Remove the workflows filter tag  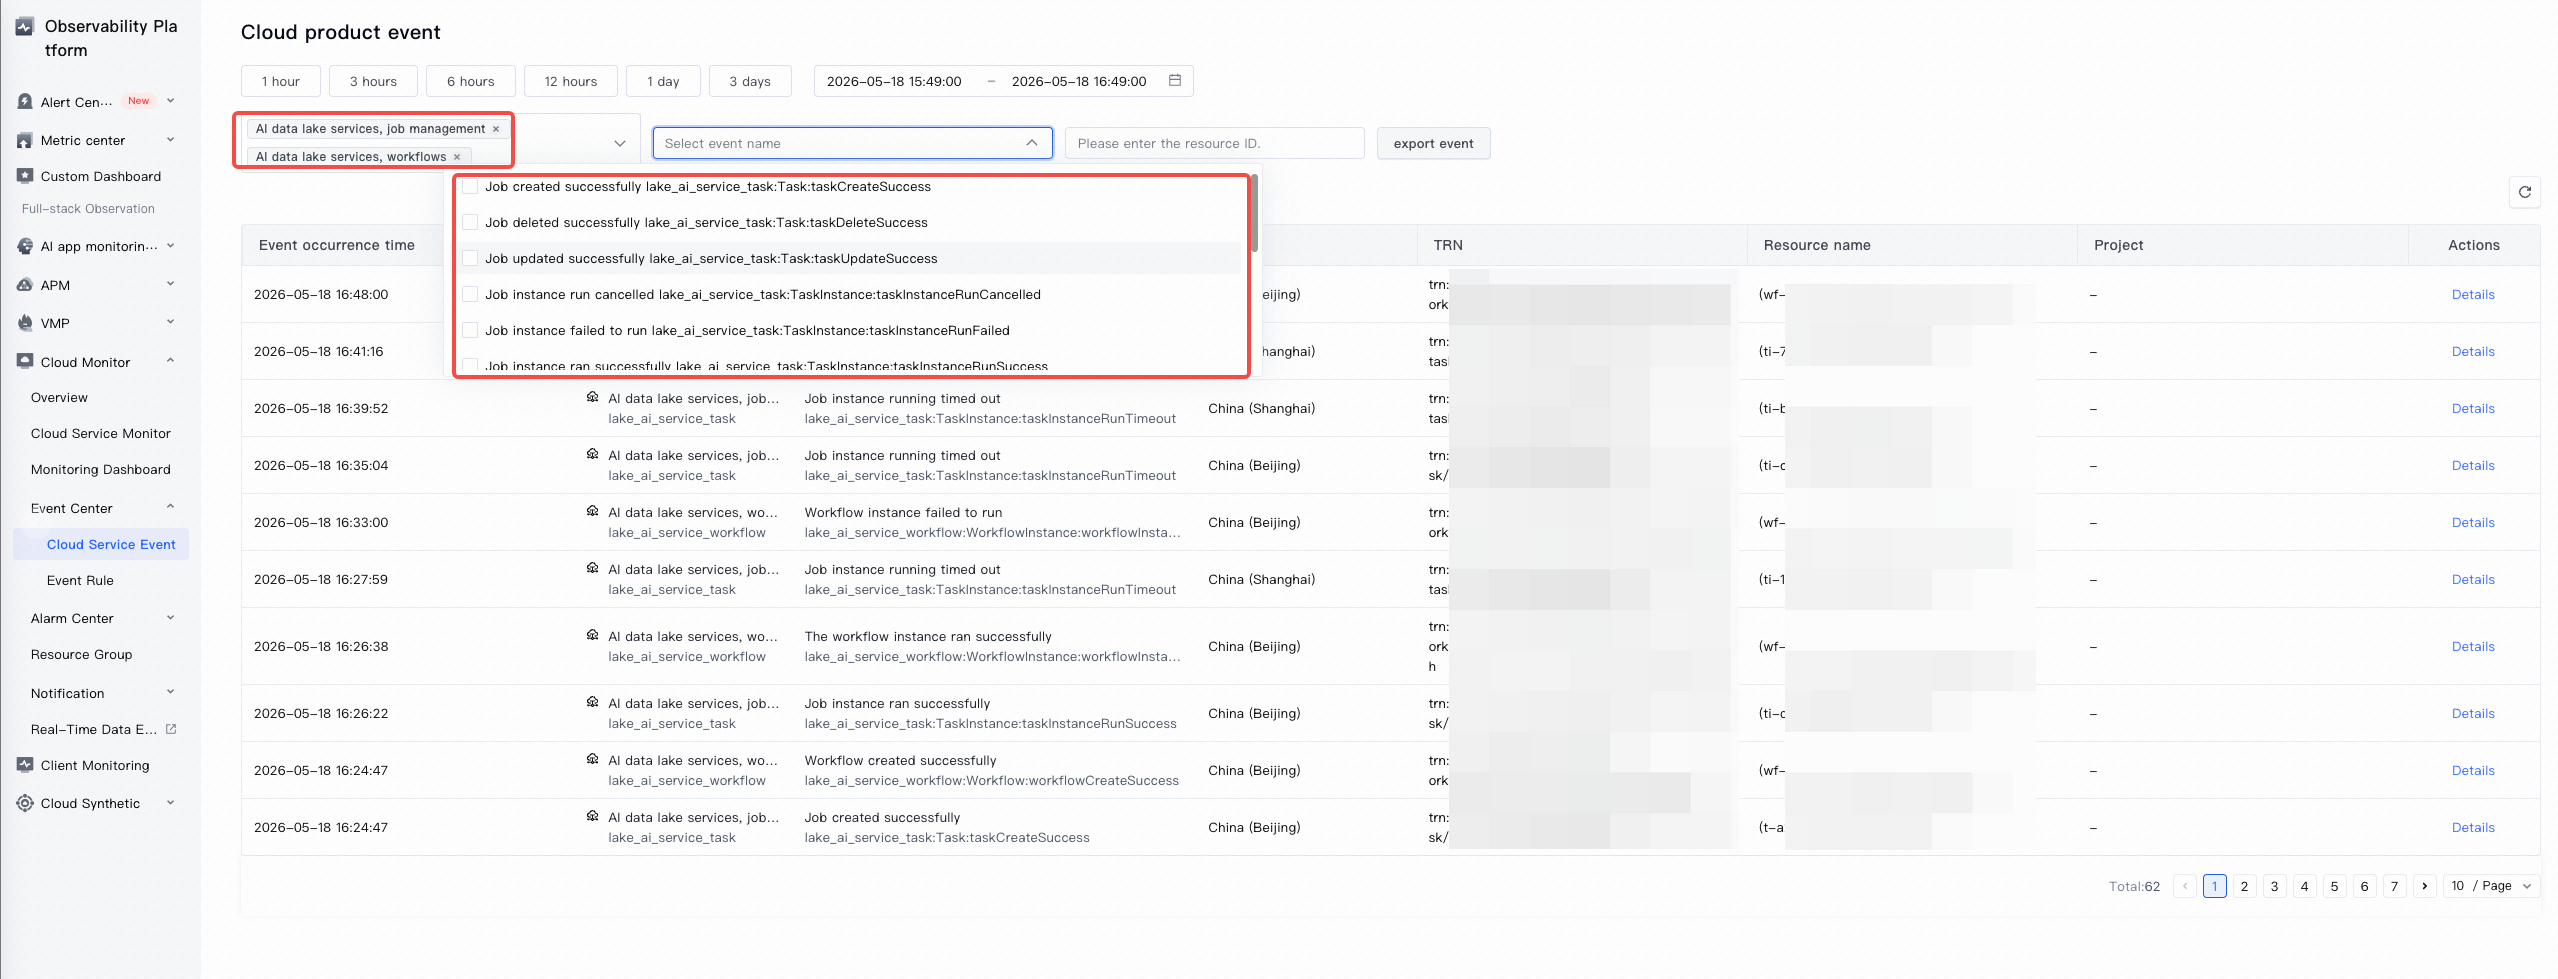pos(457,157)
